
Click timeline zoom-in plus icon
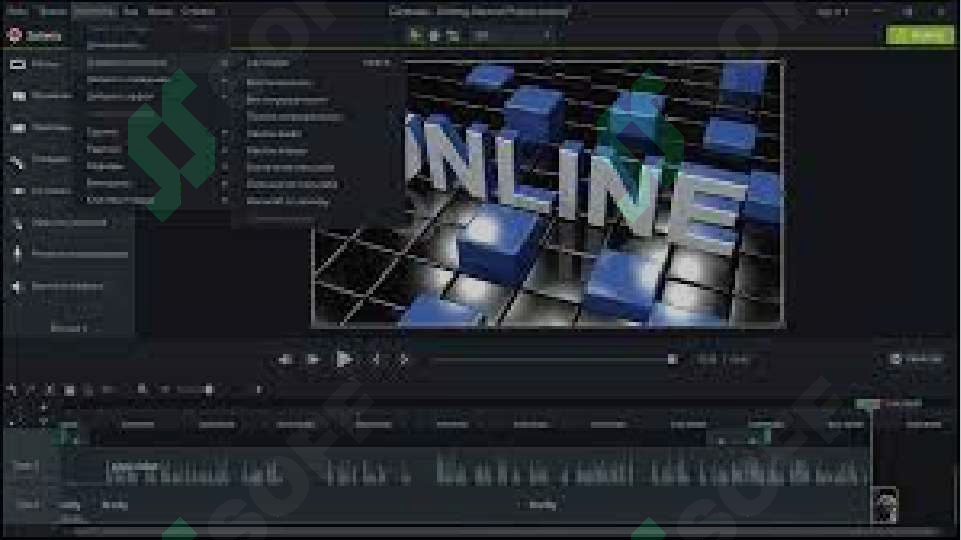pos(259,389)
